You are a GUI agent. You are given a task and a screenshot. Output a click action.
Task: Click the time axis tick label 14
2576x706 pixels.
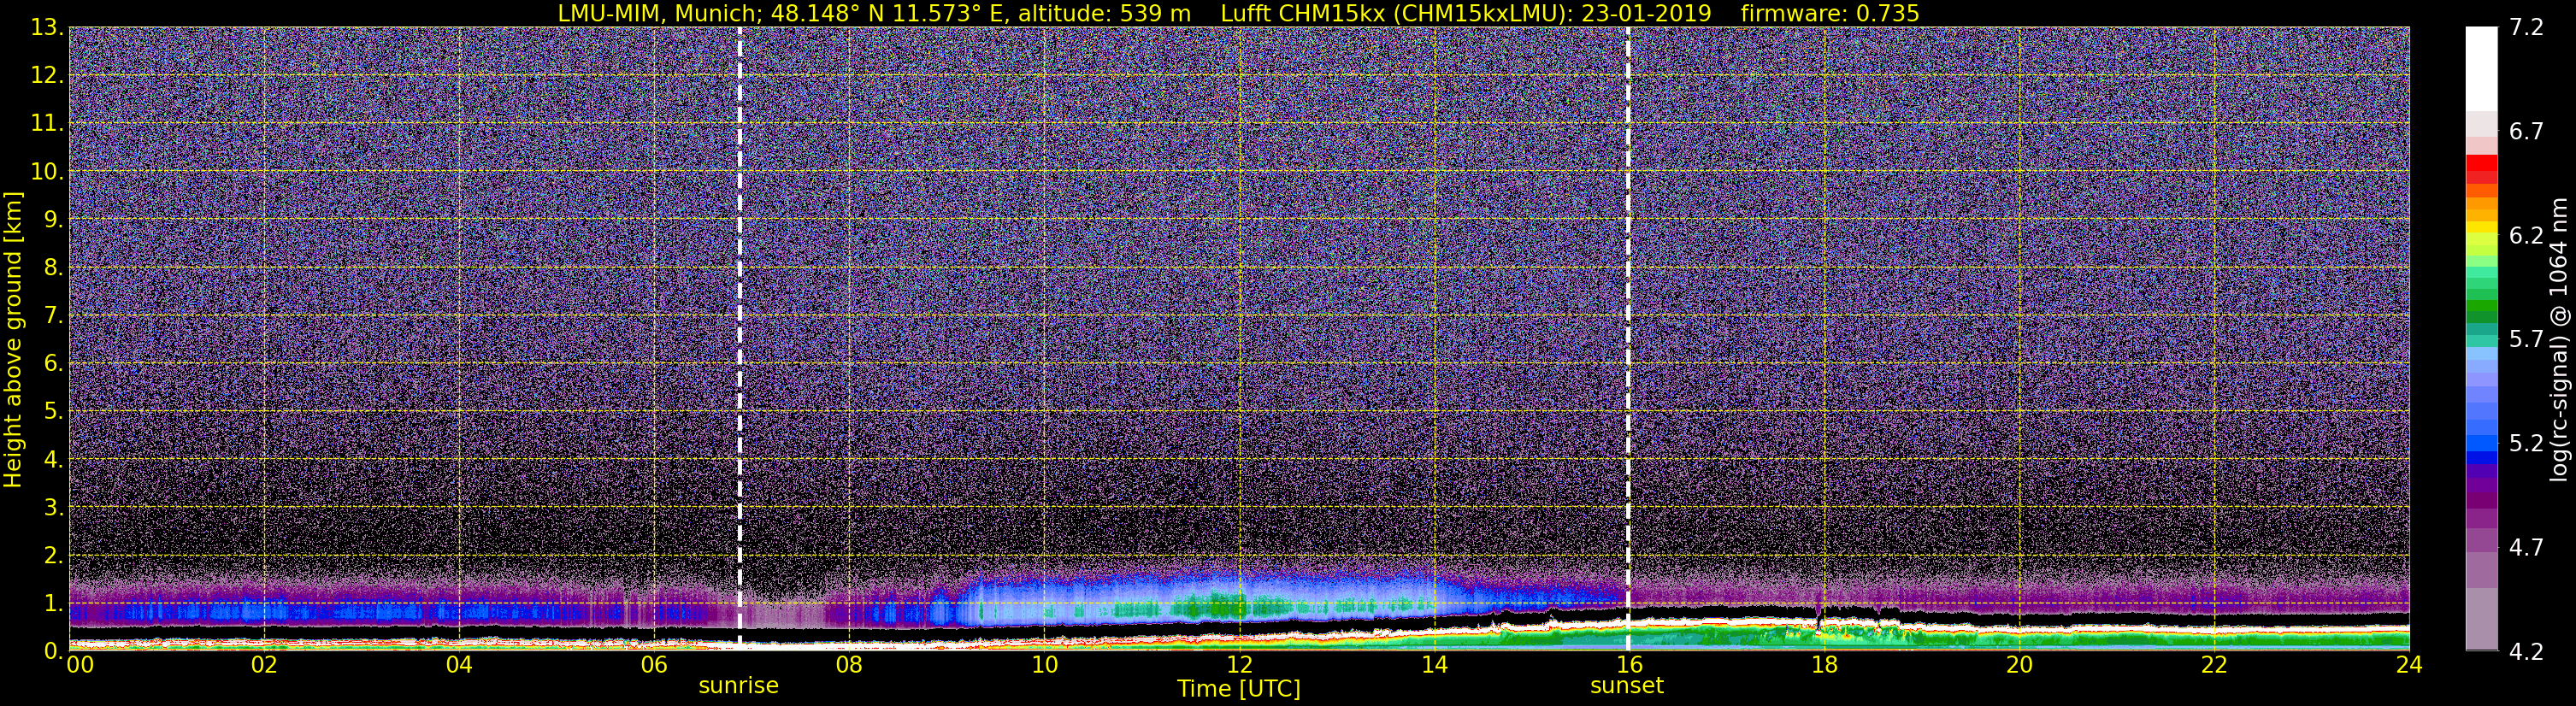pyautogui.click(x=1434, y=665)
